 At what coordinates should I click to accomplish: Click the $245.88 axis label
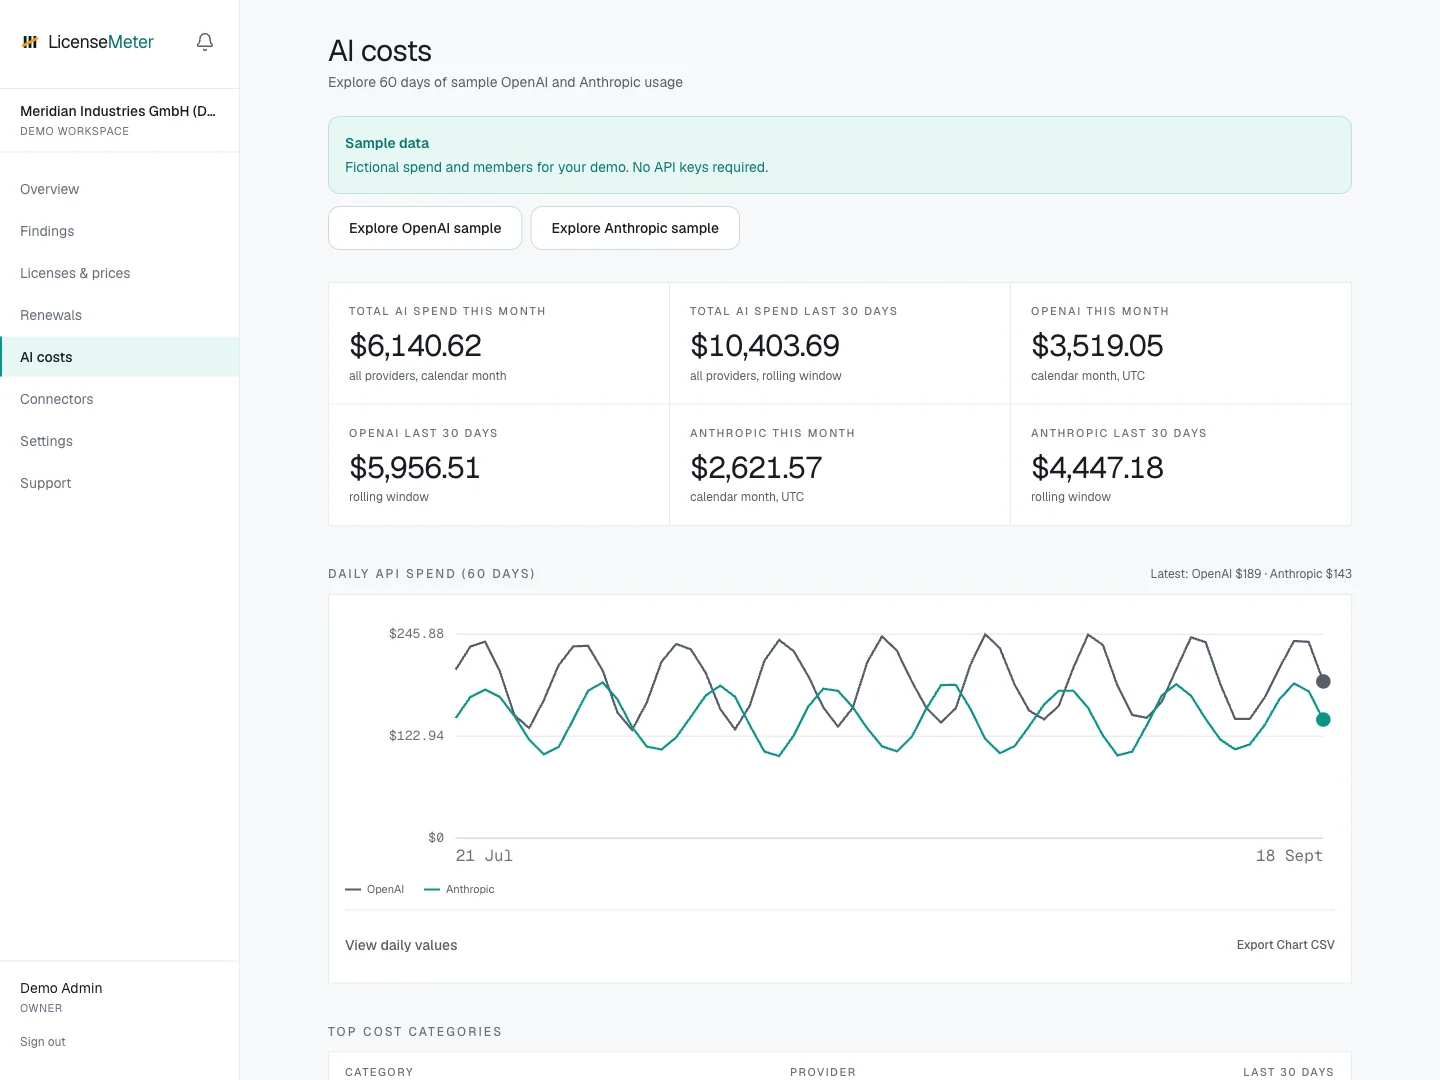[416, 634]
